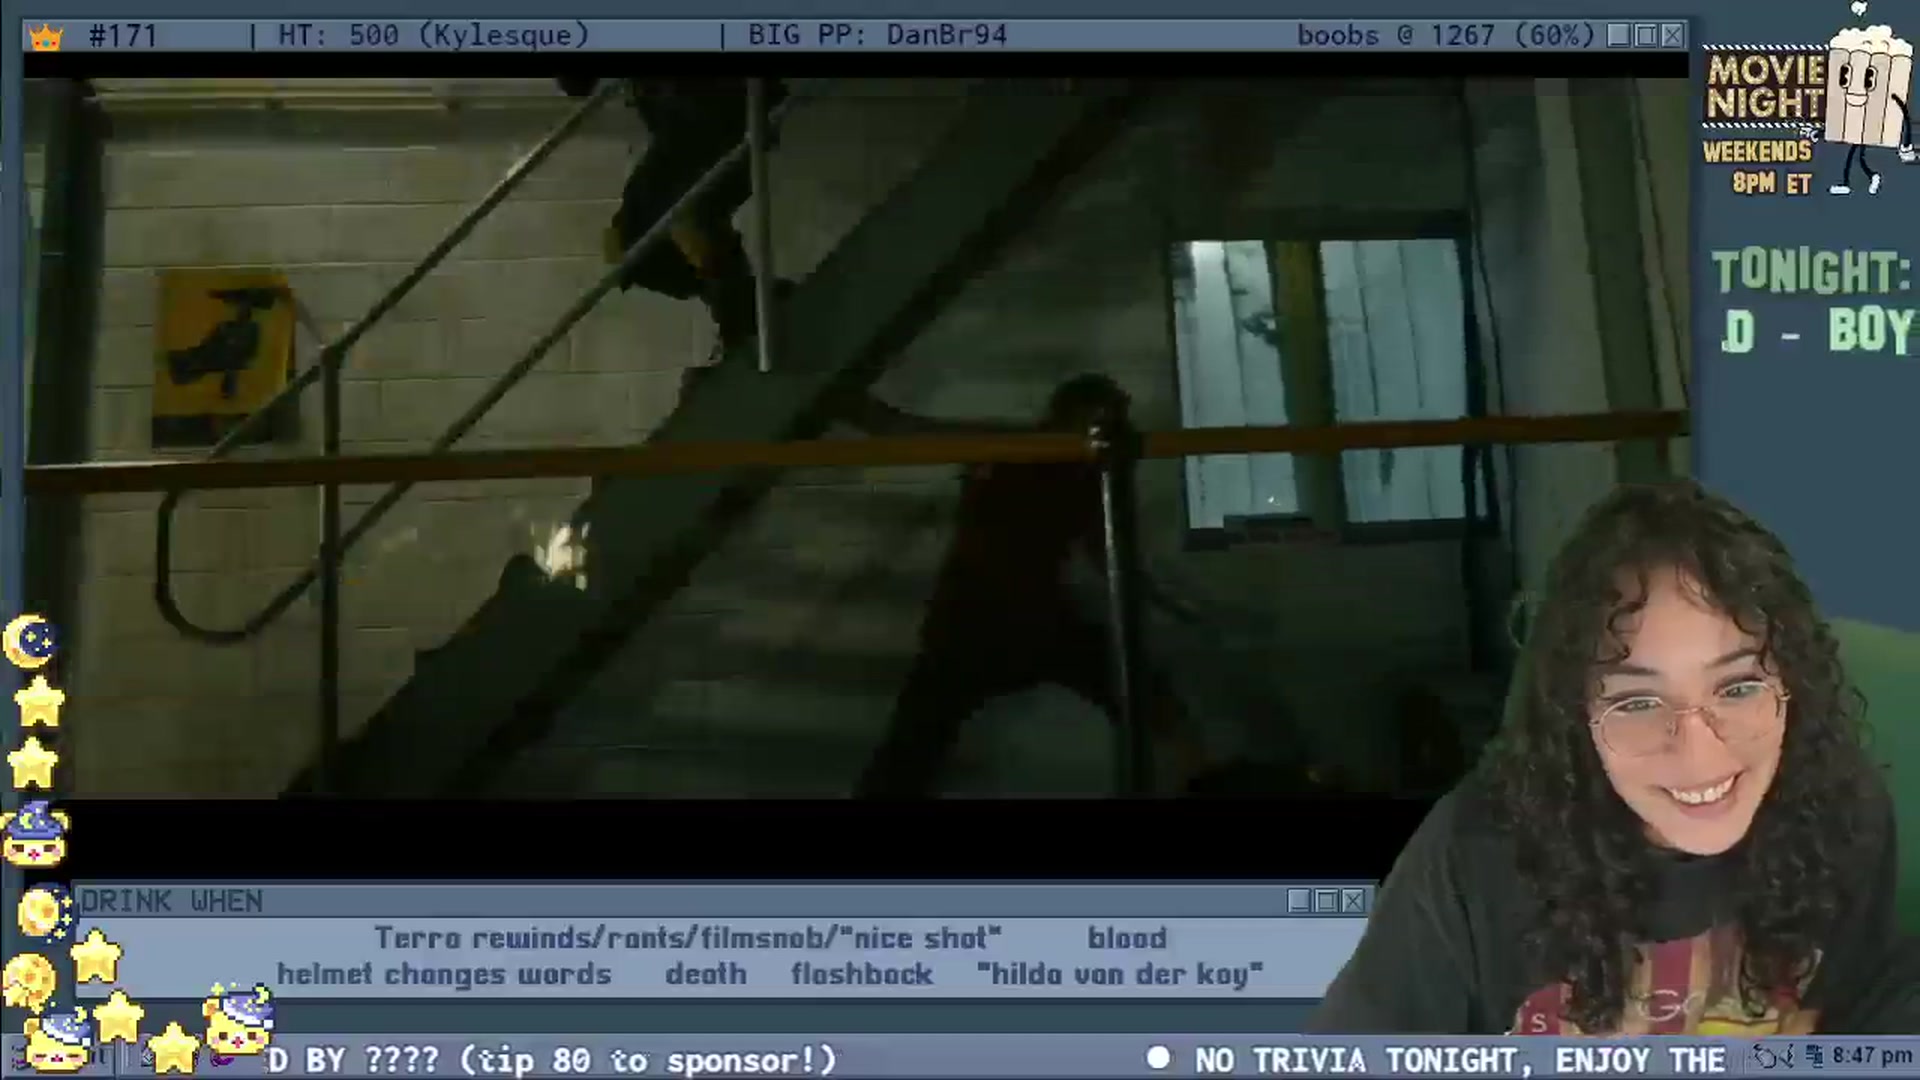Click the 'death' drink rule
1920x1080 pixels.
(706, 974)
